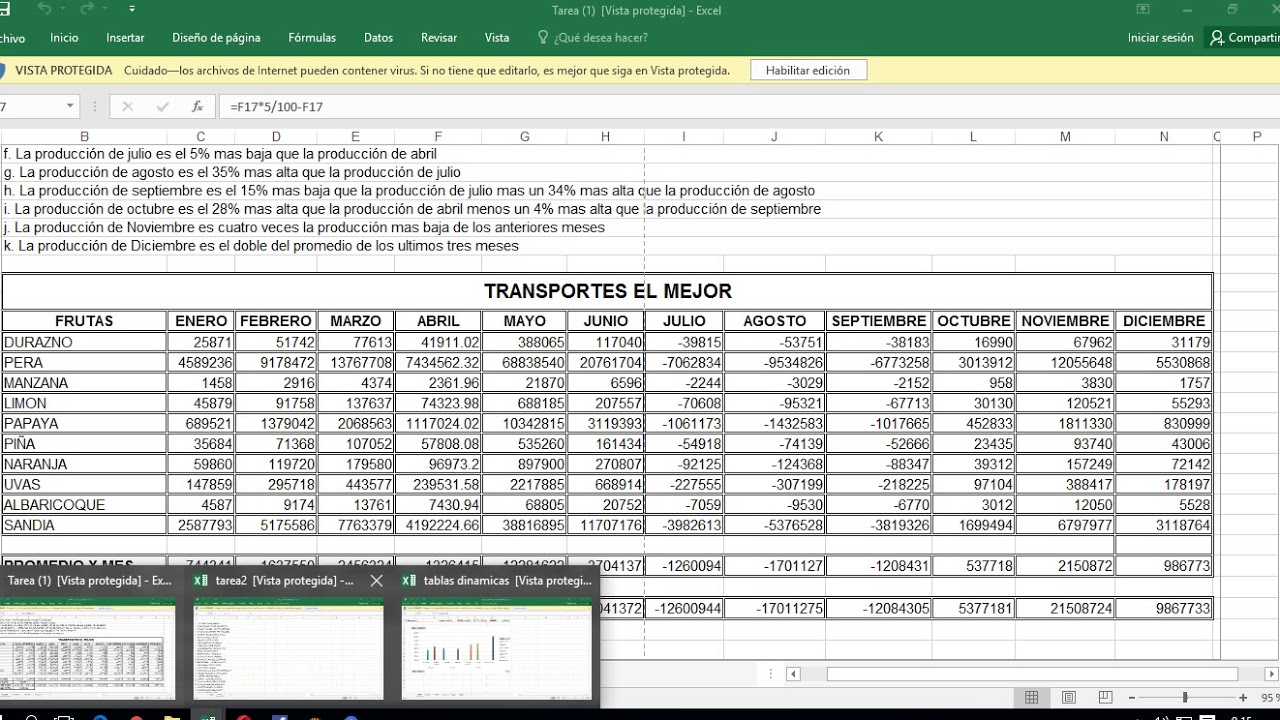The width and height of the screenshot is (1280, 720).
Task: Click the Redo arrow in quick access toolbar
Action: 86,9
